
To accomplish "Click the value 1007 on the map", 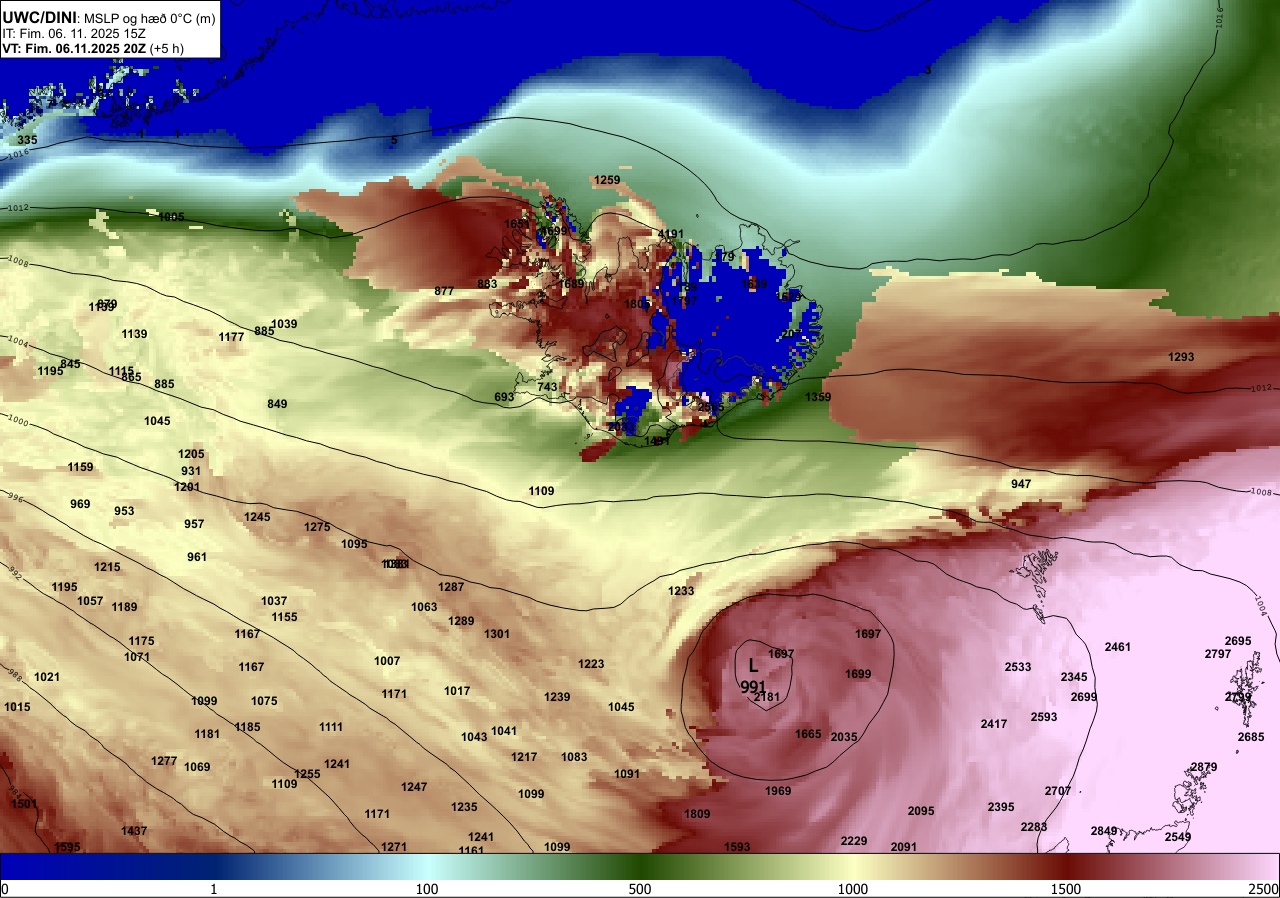I will (387, 661).
